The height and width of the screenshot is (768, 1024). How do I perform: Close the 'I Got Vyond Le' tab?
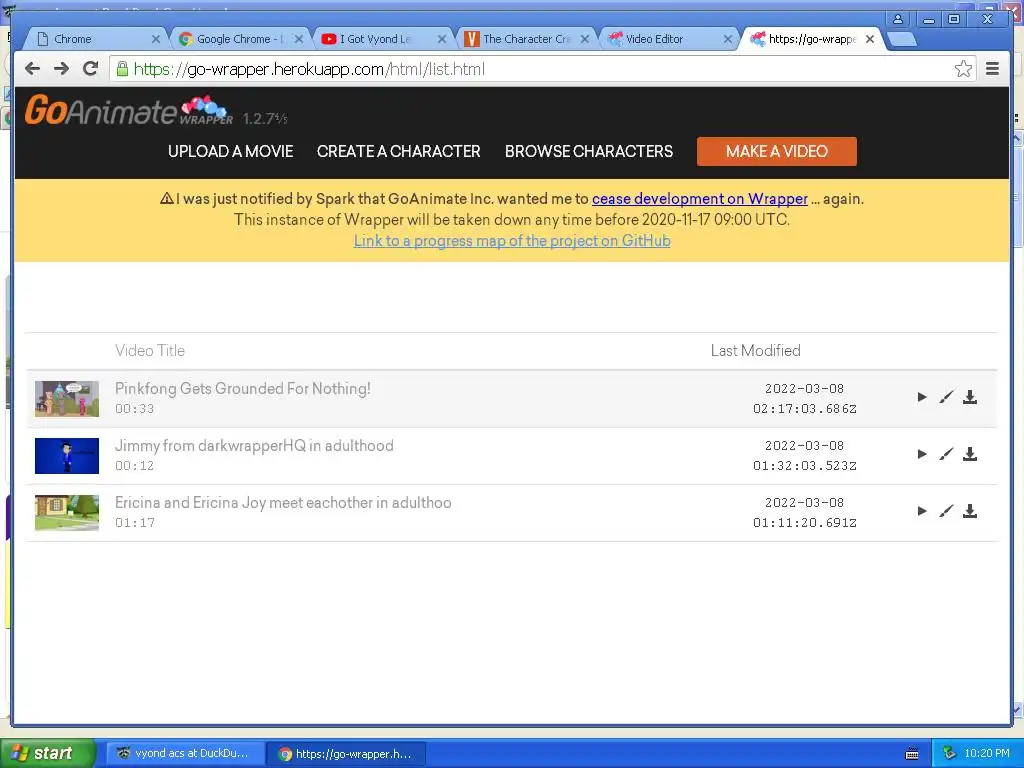pos(441,39)
